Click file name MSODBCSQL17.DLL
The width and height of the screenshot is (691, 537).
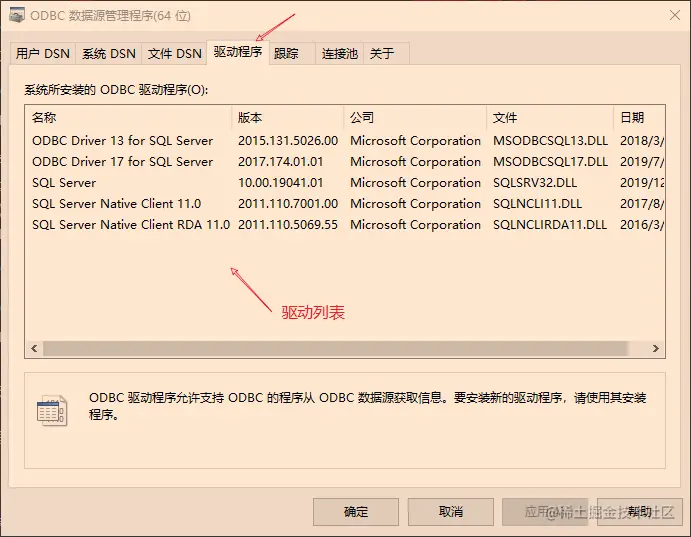550,162
